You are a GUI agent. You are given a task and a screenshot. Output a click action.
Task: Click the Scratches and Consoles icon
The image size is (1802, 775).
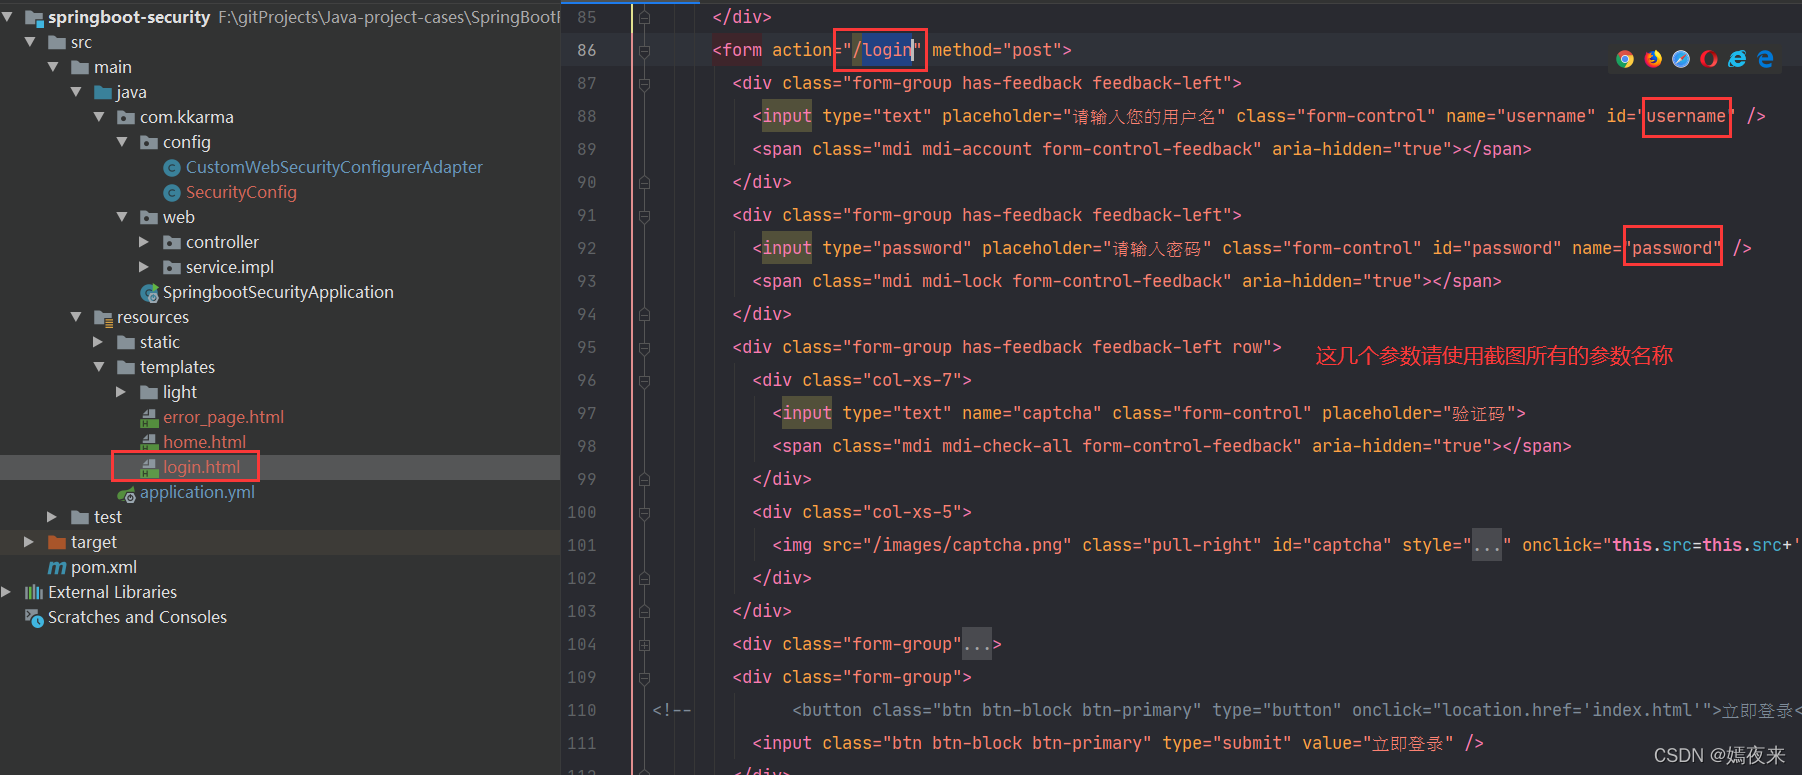34,618
